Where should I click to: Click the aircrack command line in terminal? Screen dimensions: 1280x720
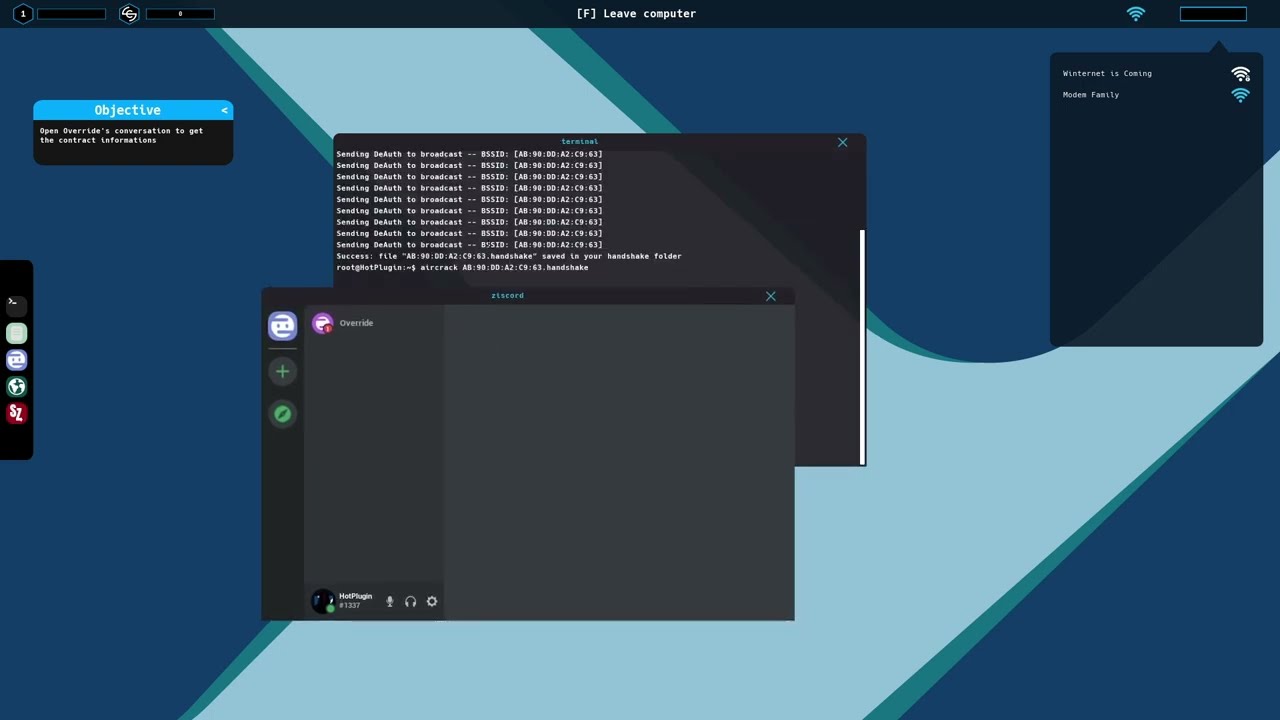[x=462, y=268]
